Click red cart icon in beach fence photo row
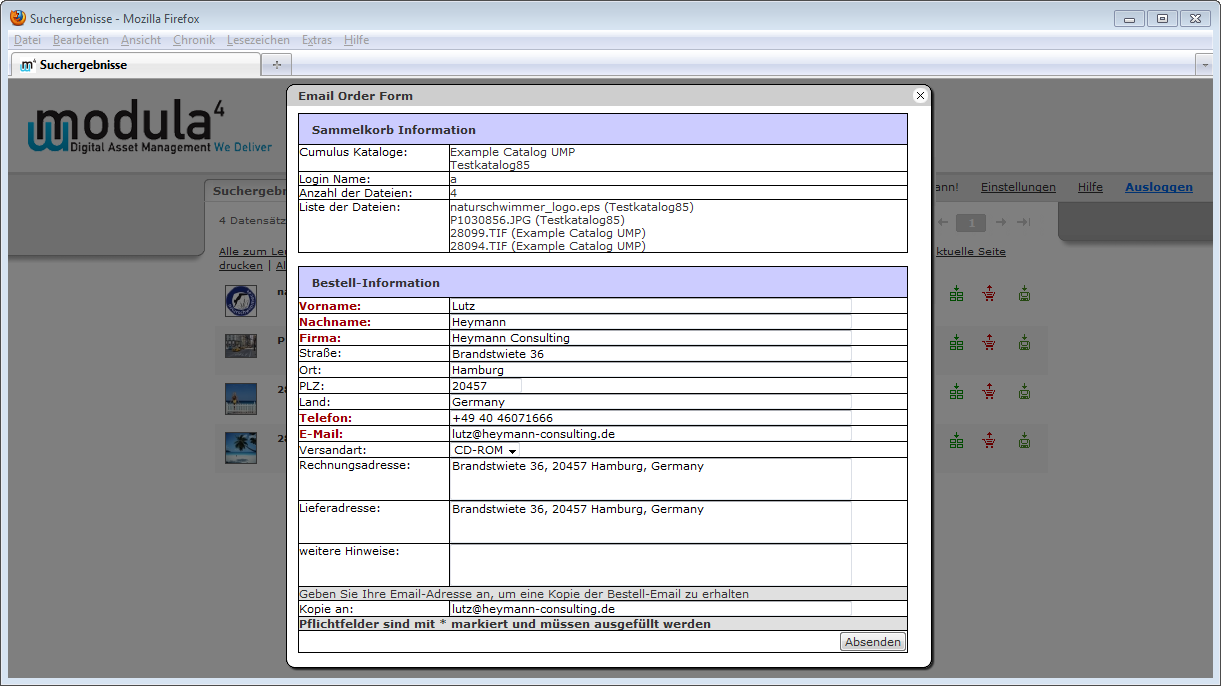This screenshot has width=1221, height=686. pos(989,391)
